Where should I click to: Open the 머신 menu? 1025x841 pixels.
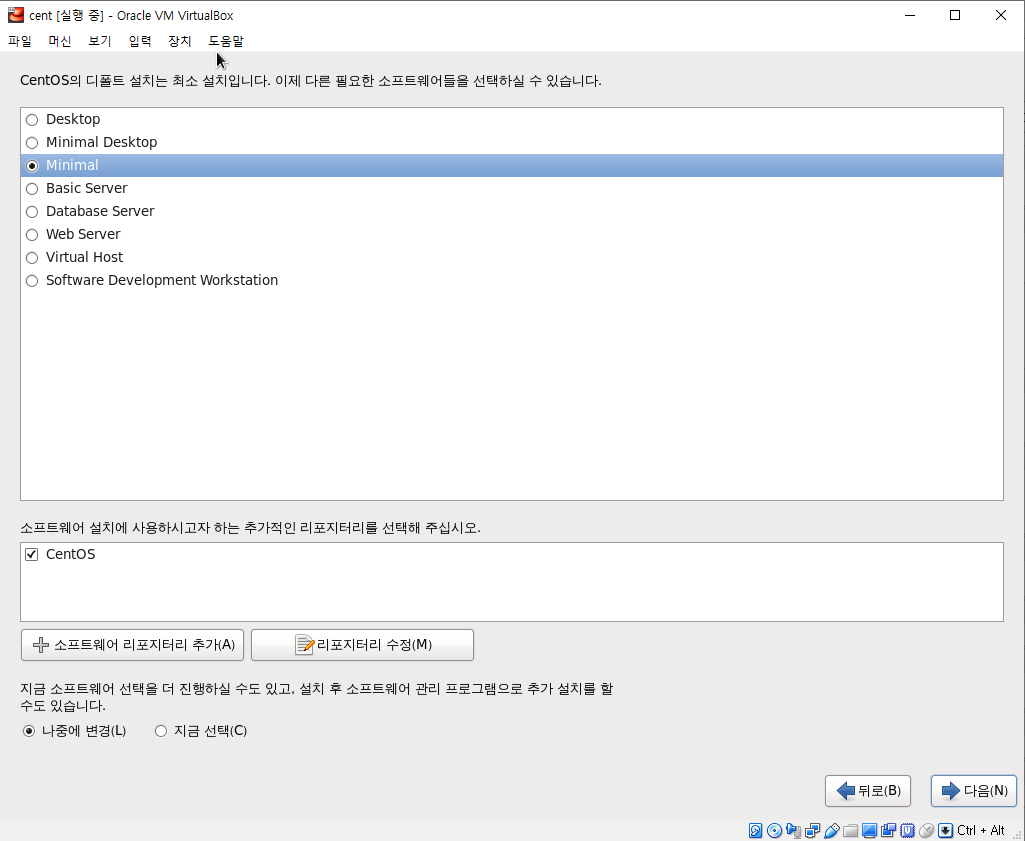(x=59, y=41)
